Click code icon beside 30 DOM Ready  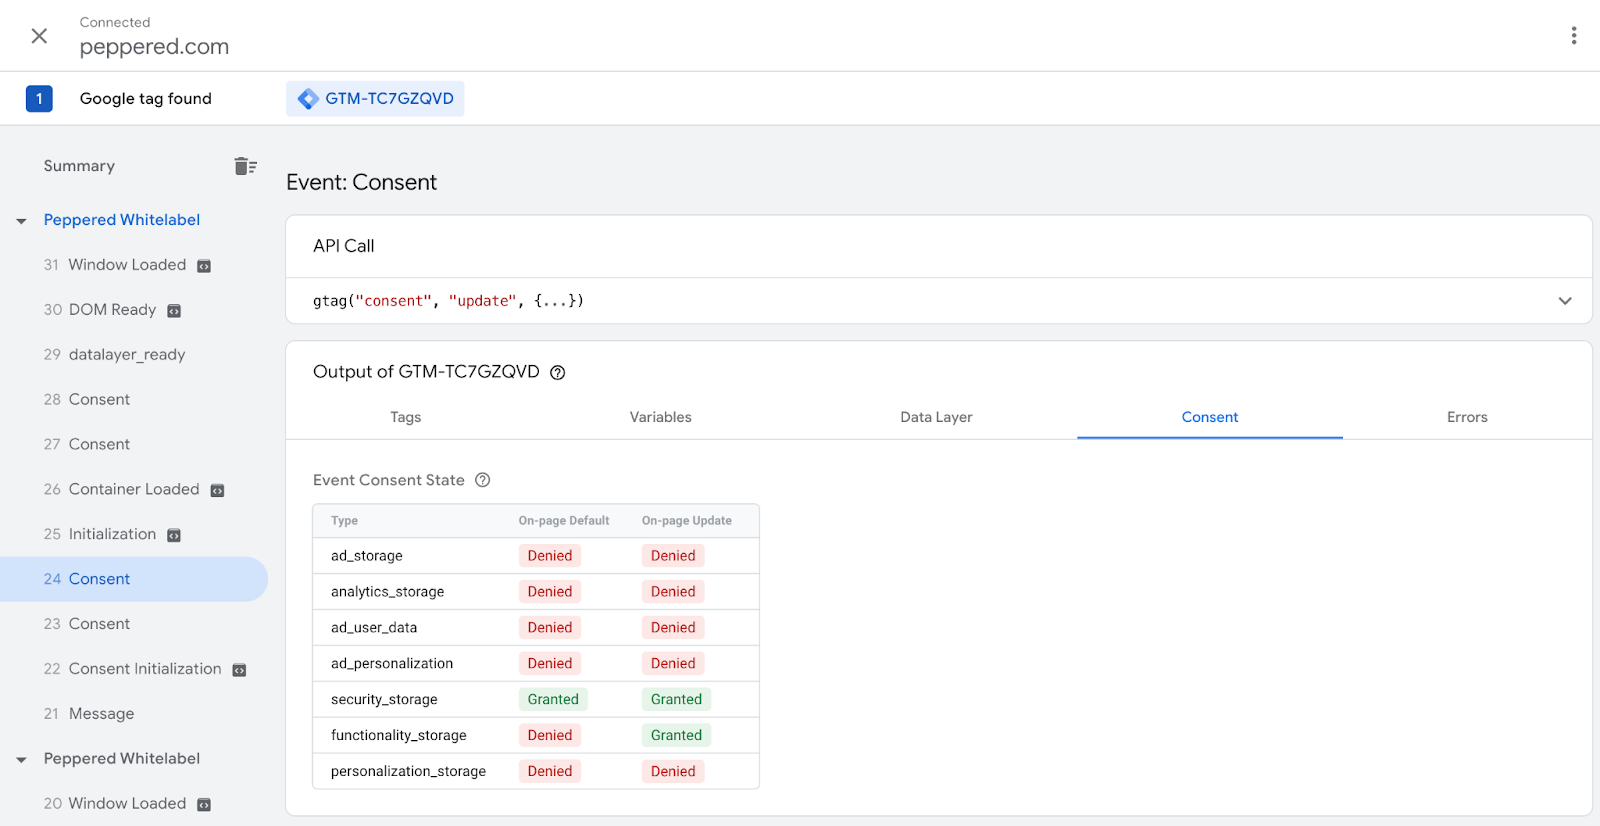[x=174, y=311]
